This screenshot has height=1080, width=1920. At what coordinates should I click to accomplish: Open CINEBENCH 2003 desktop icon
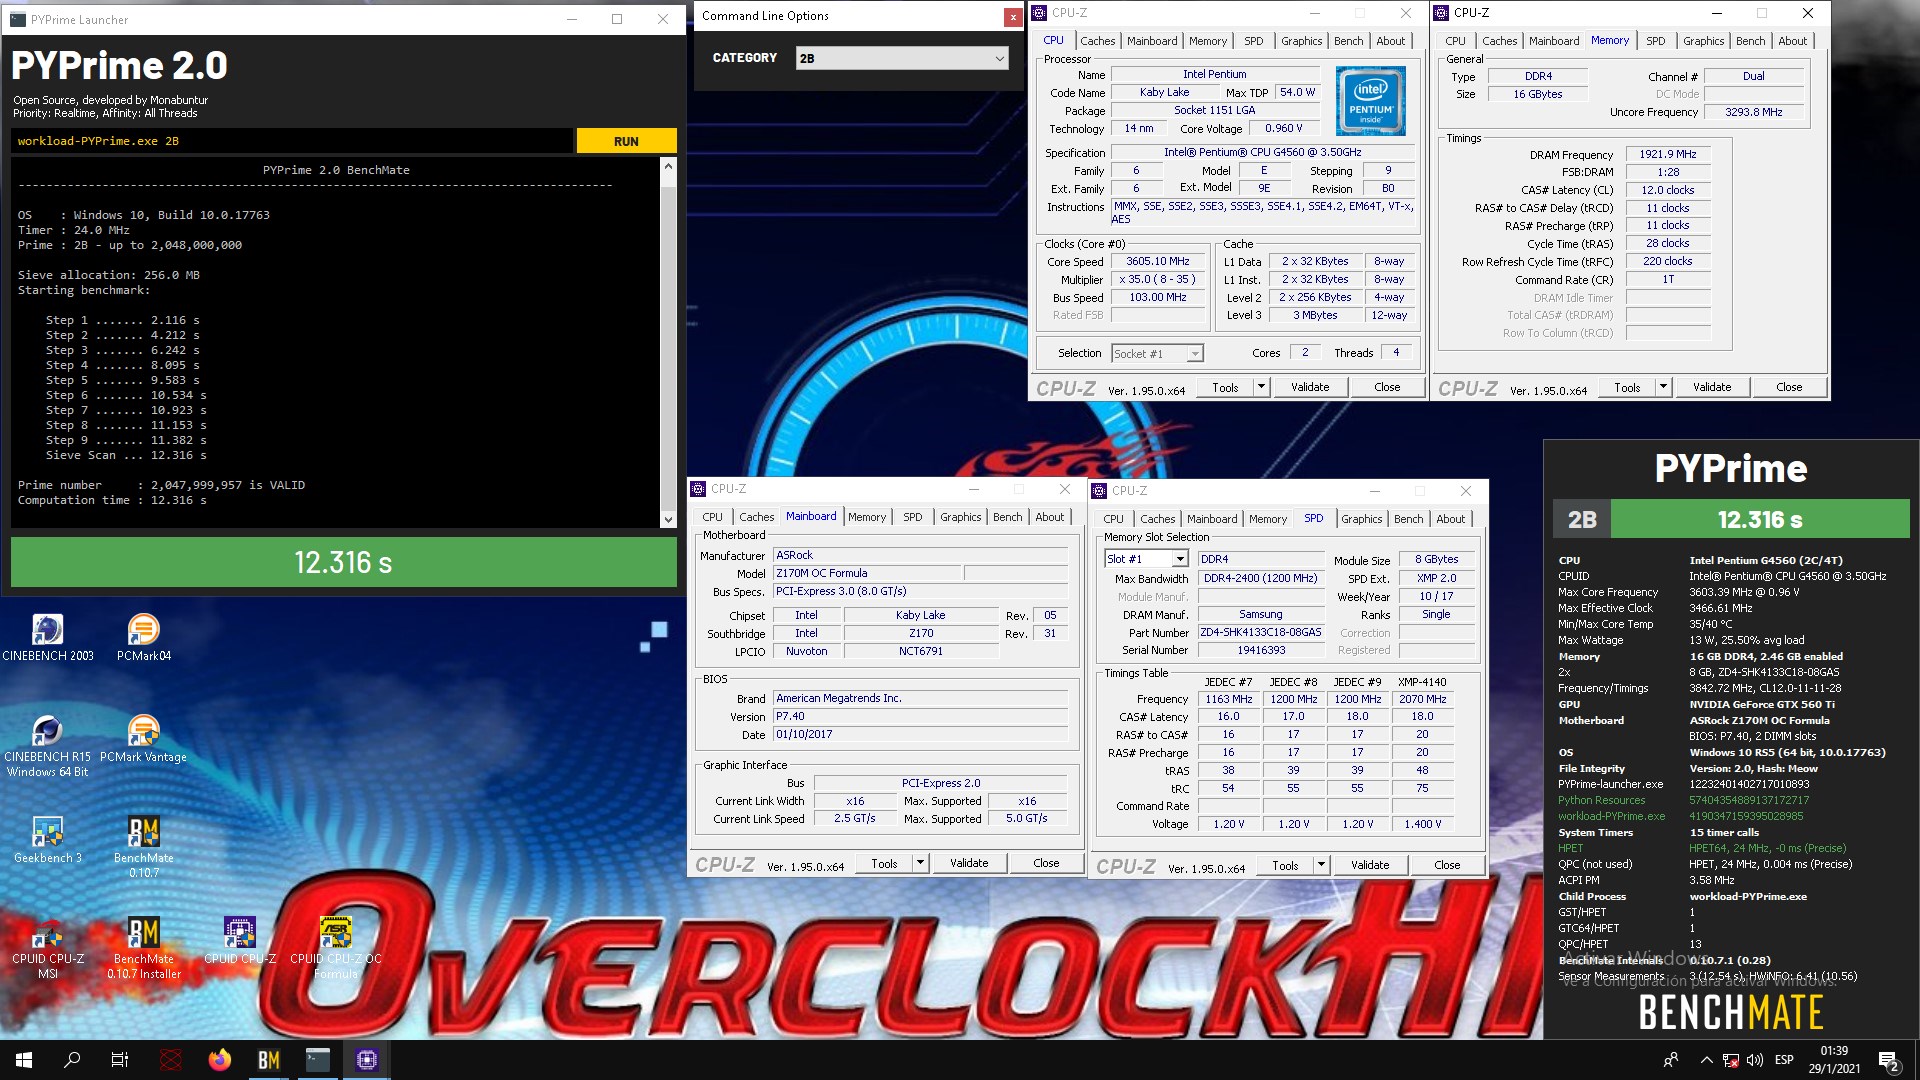point(47,637)
